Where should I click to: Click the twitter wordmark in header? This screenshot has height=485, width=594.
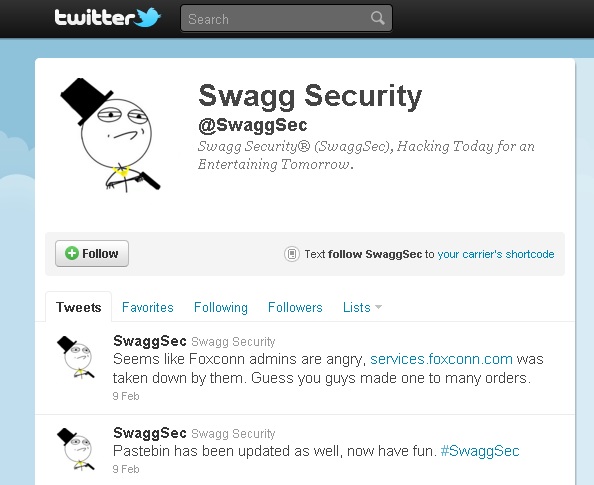pyautogui.click(x=95, y=17)
